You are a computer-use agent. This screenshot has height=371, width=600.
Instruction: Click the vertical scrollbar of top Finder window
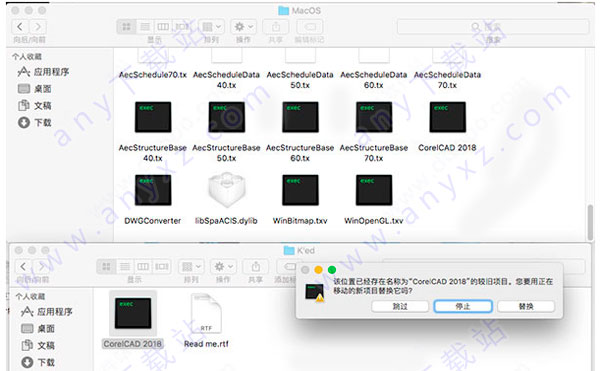[x=590, y=223]
